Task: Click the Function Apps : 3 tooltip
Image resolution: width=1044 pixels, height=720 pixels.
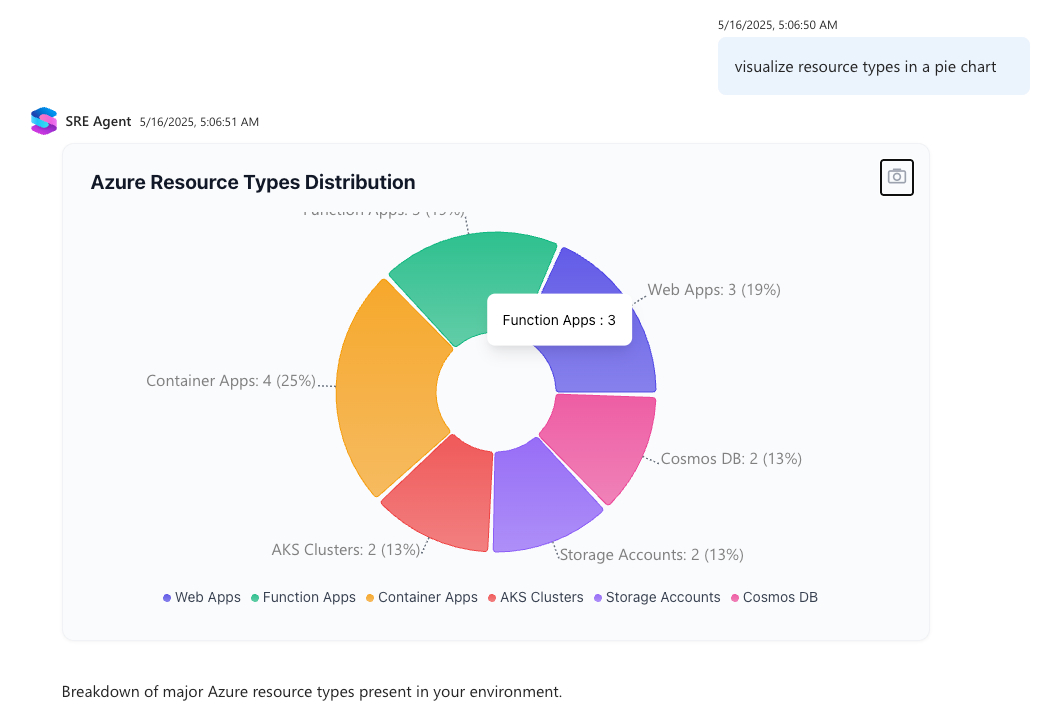Action: [x=559, y=320]
